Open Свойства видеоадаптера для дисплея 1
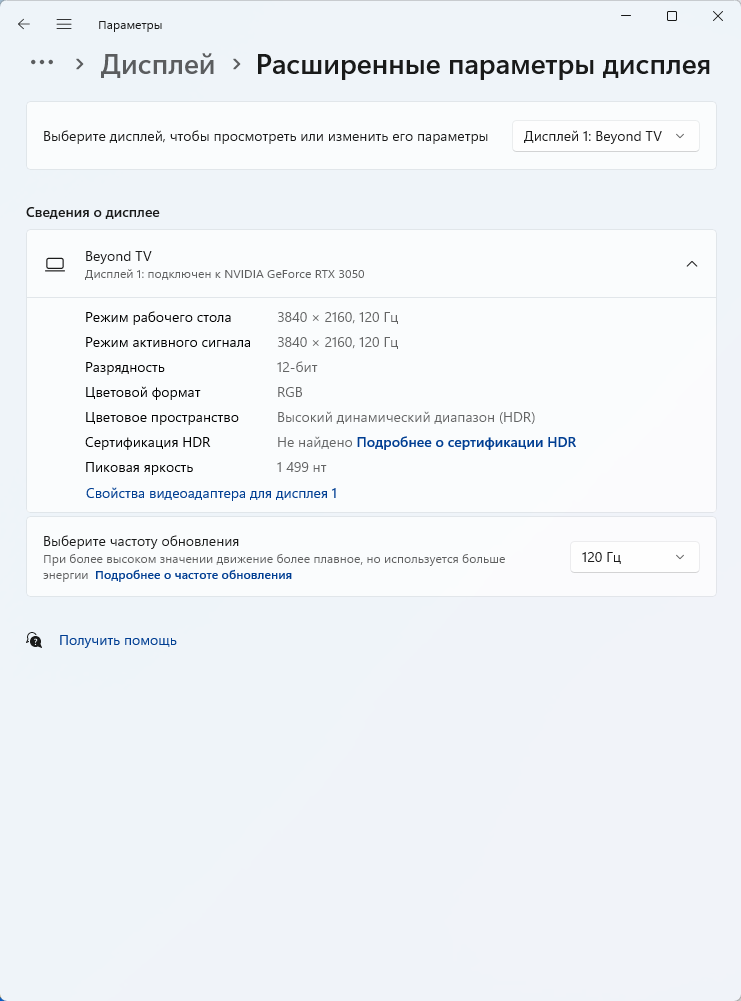 point(211,493)
